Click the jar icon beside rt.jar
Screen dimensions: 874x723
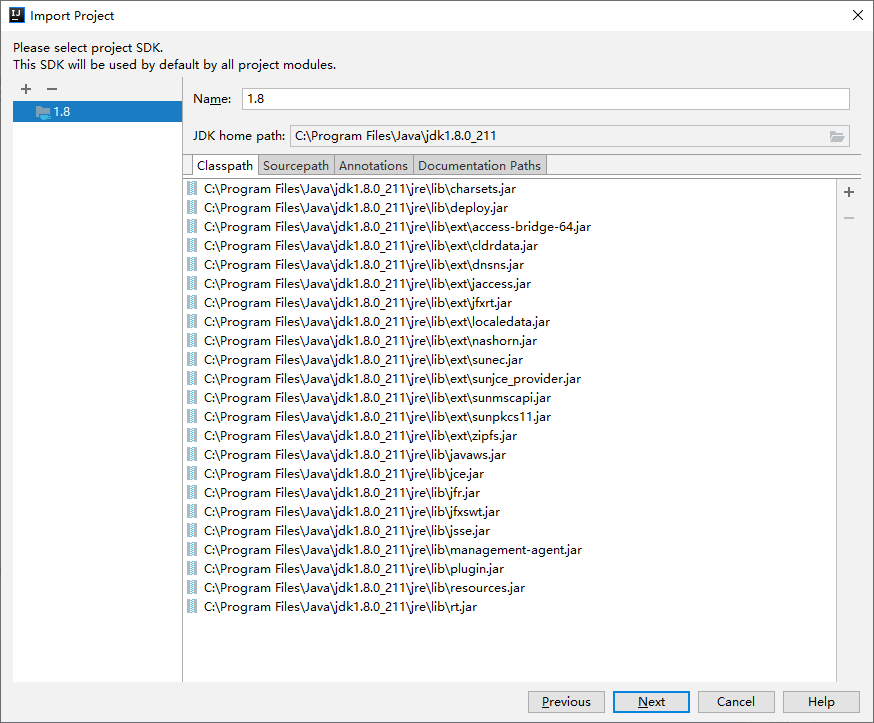192,606
